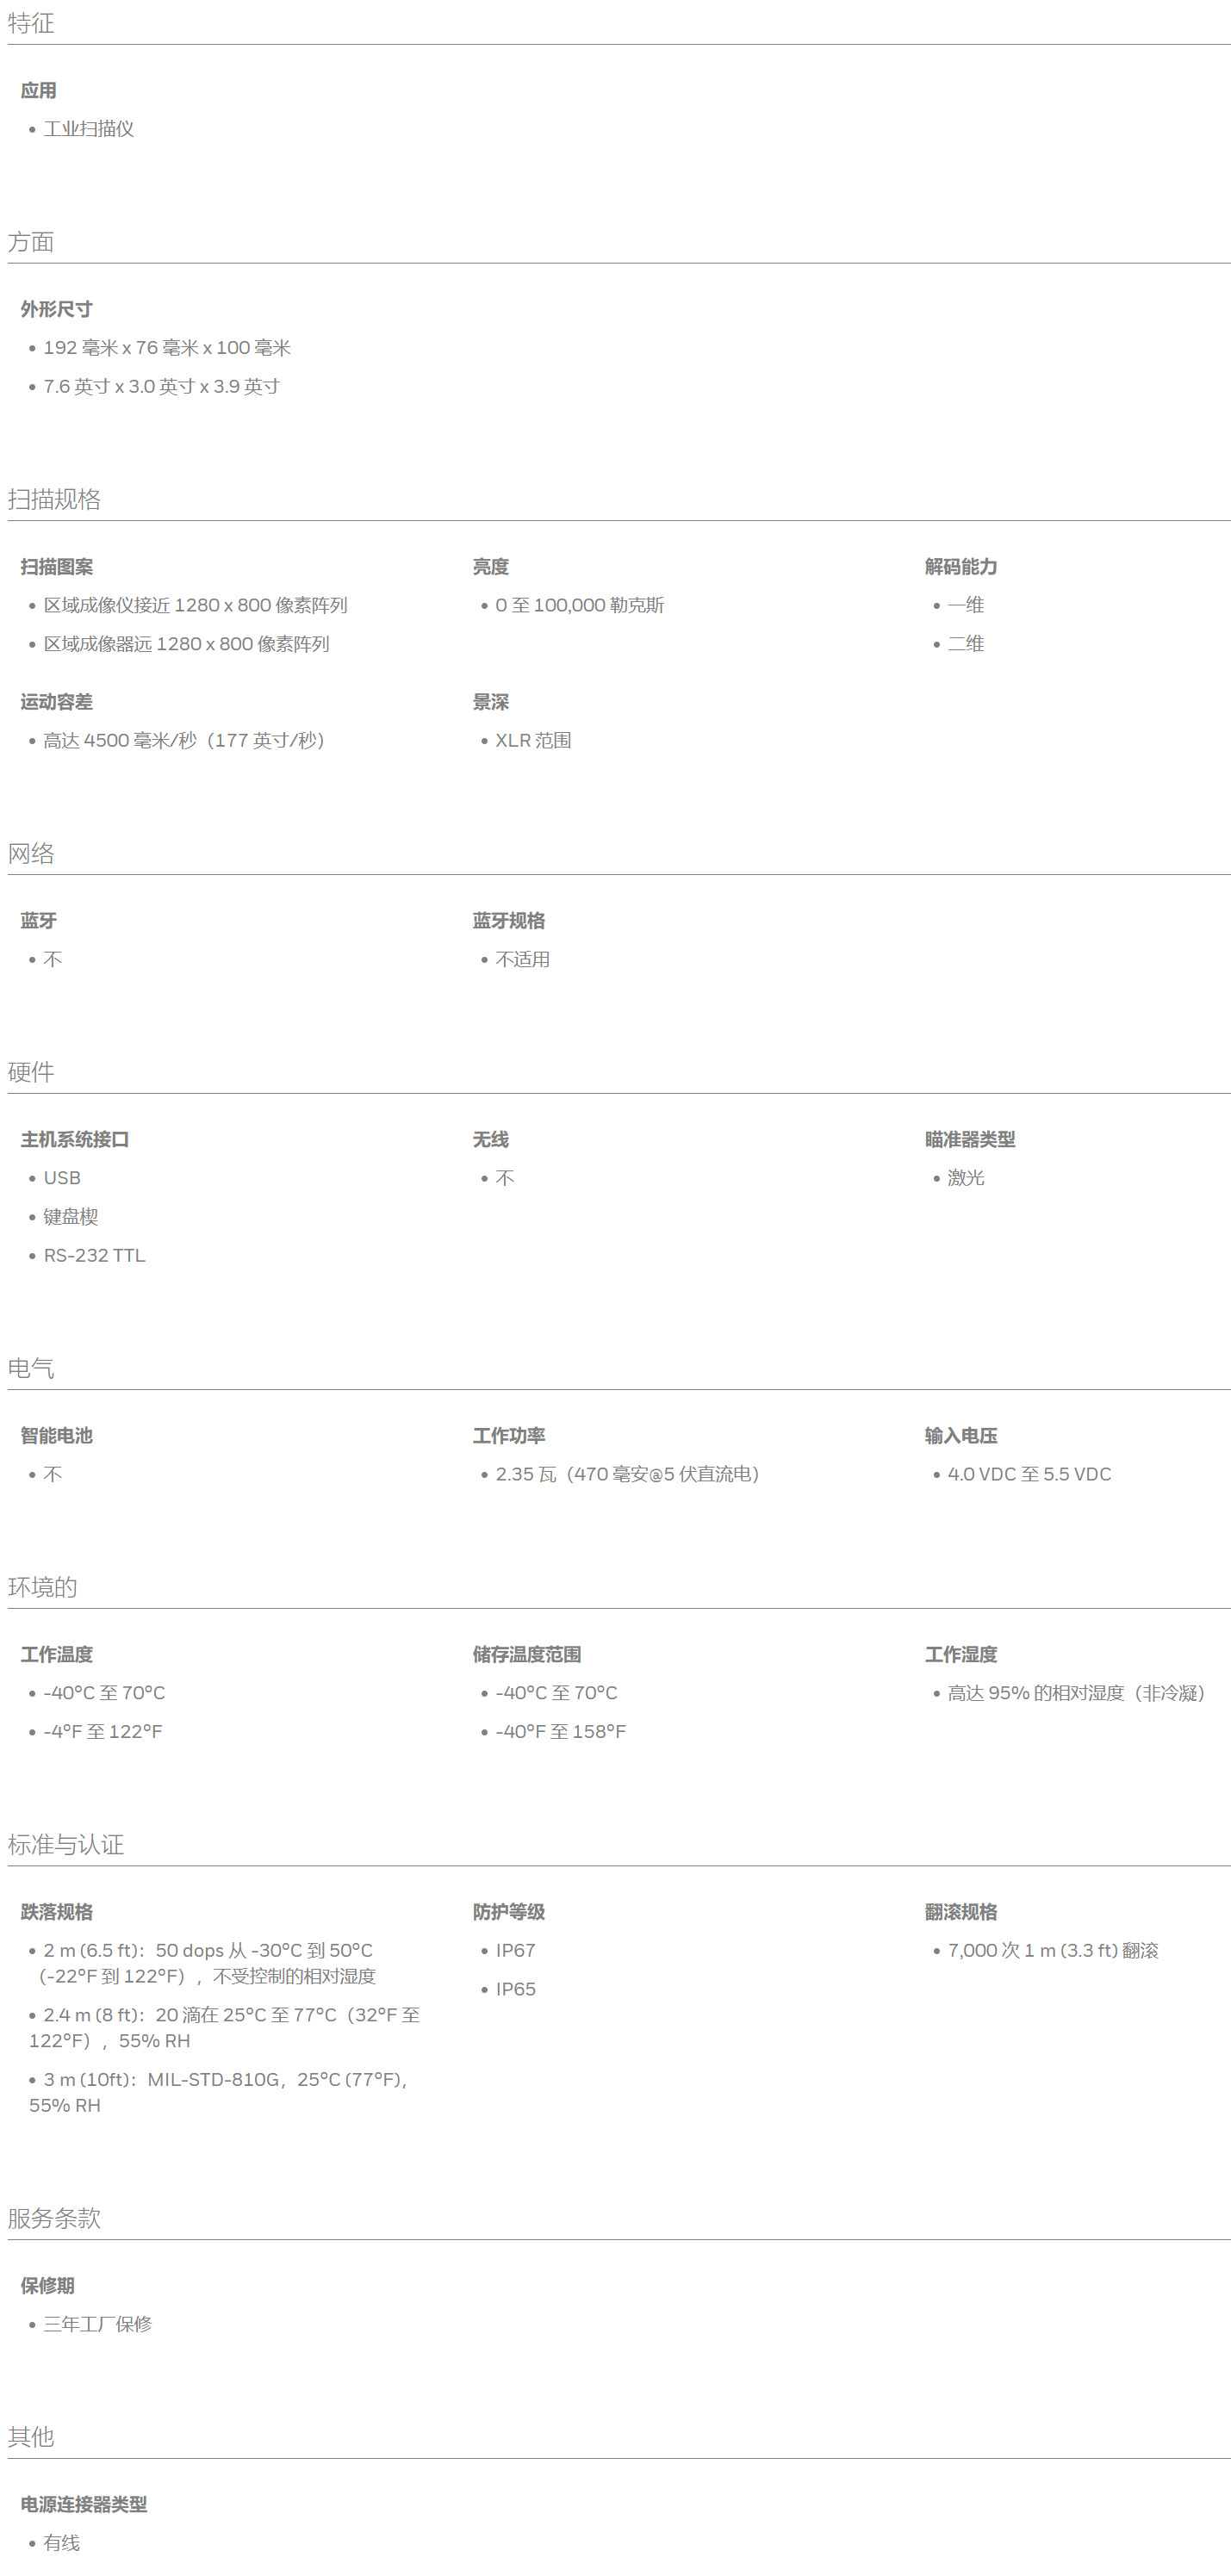1231x2576 pixels.
Task: Click the 三年工厂保修 warranty item
Action: click(98, 2324)
